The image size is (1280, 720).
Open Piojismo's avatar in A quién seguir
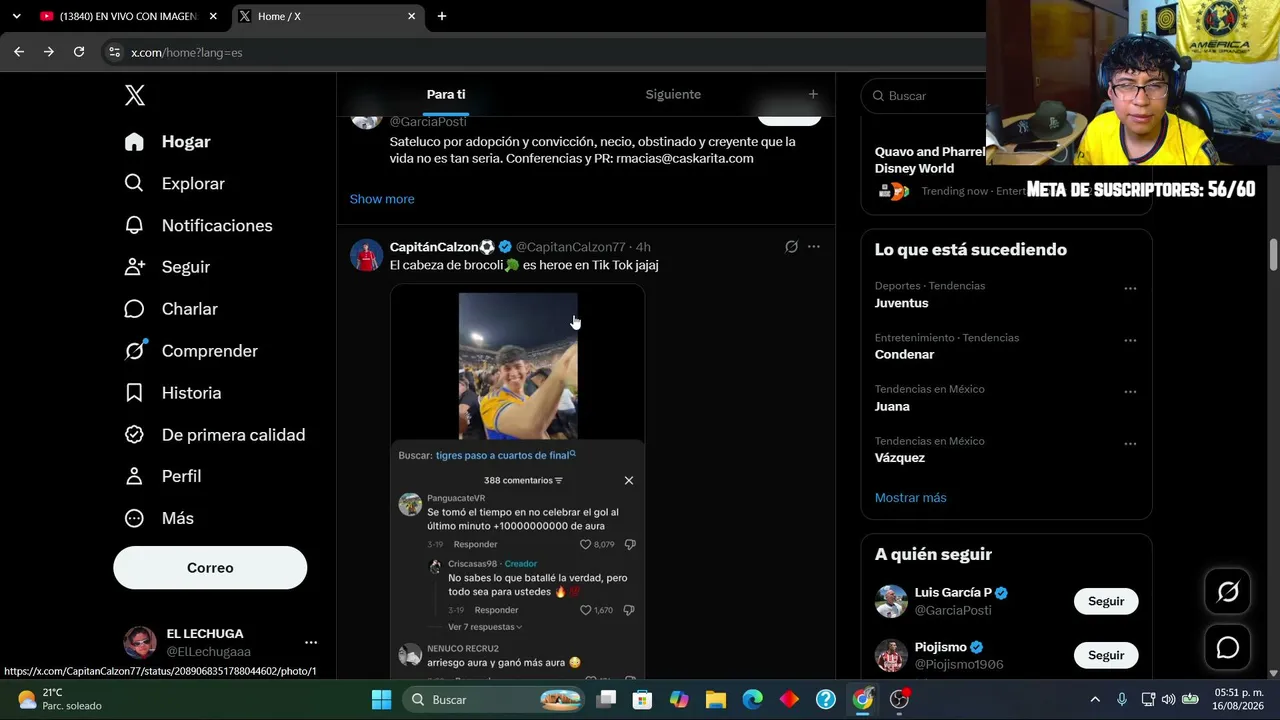(x=891, y=655)
